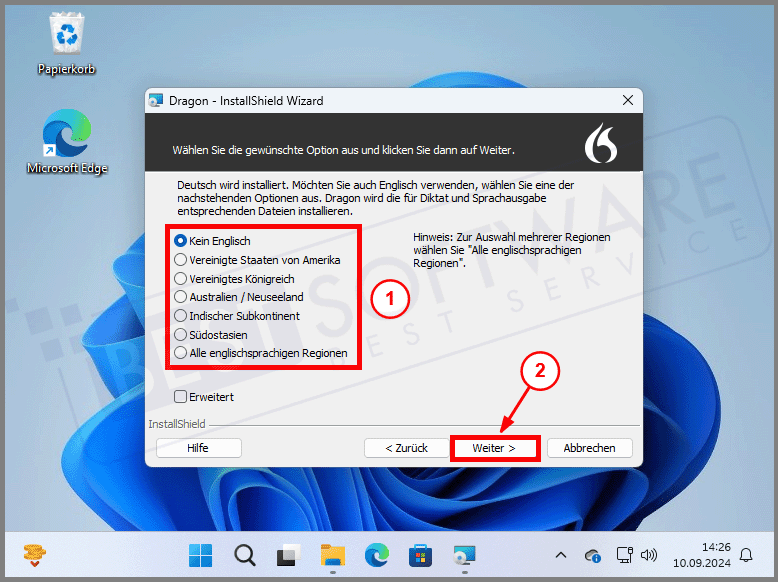Continue with the Weiter button
The height and width of the screenshot is (582, 778).
coord(494,448)
